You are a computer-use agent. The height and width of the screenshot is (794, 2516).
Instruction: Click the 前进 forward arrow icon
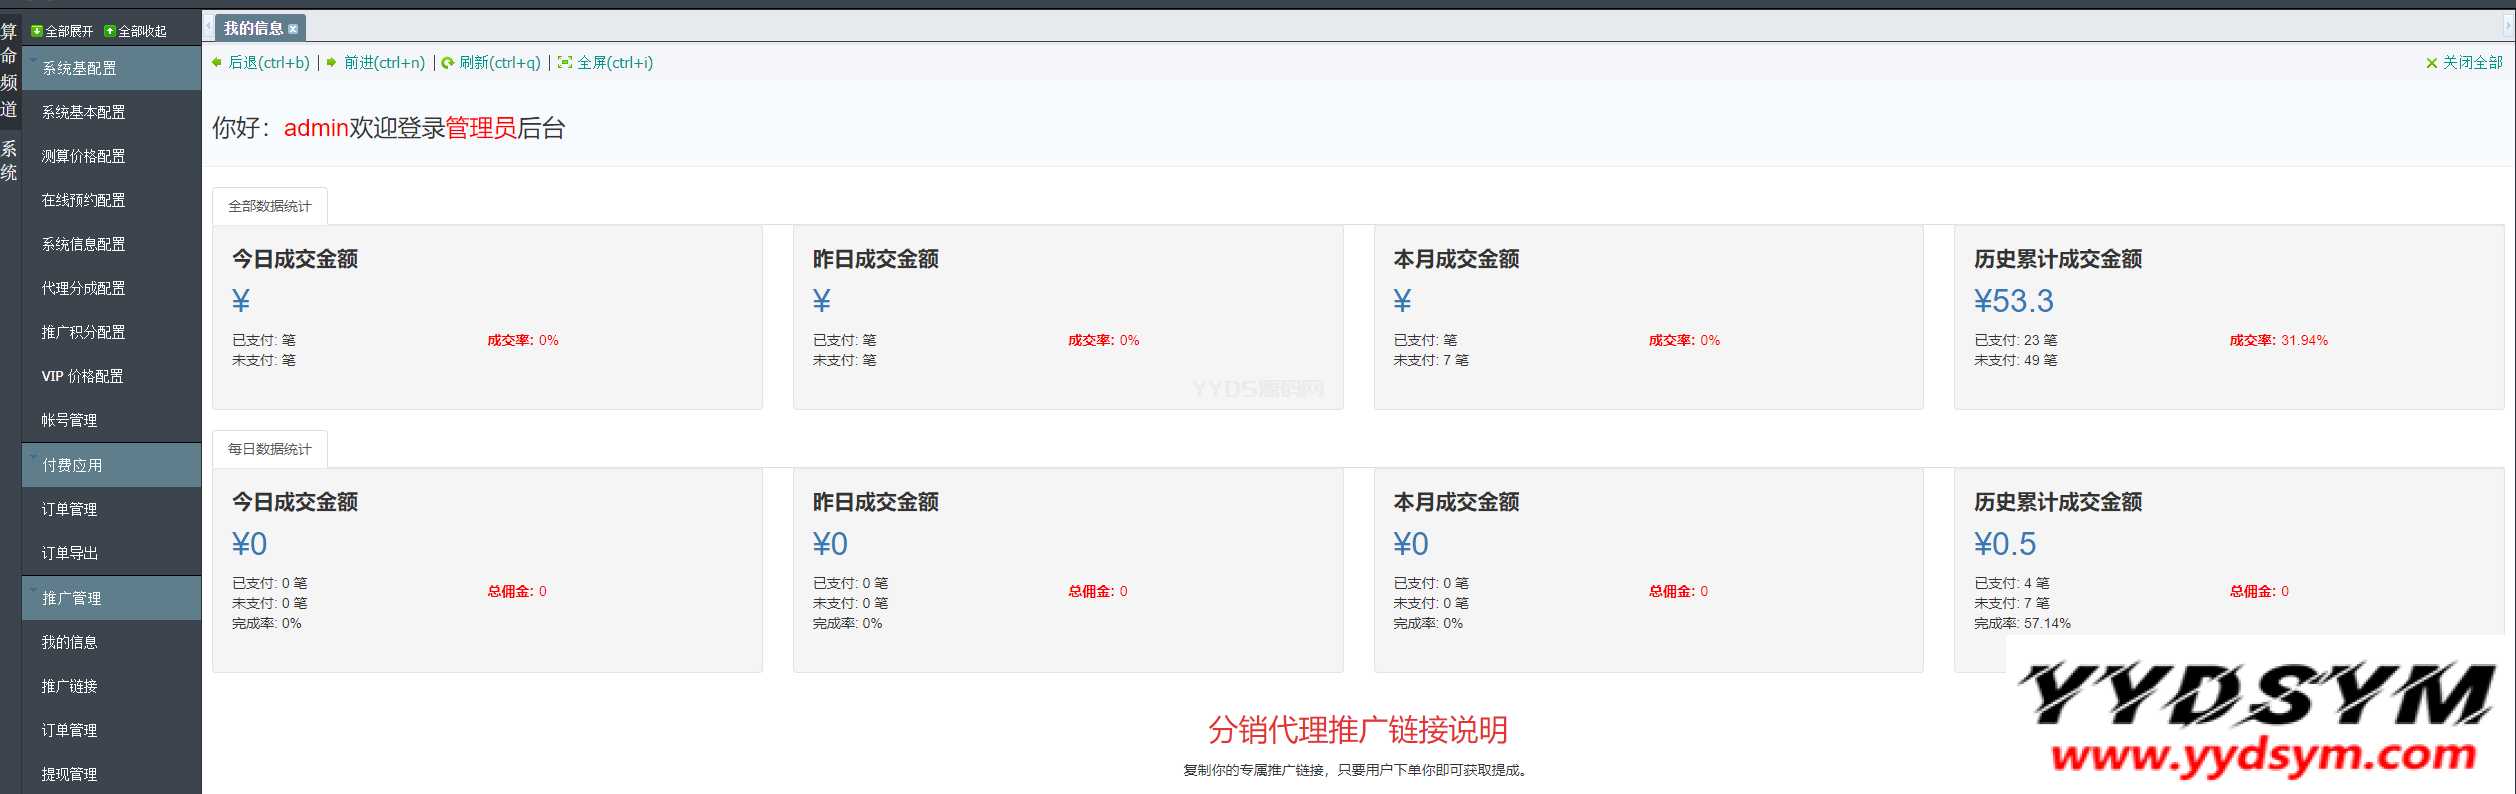point(332,63)
